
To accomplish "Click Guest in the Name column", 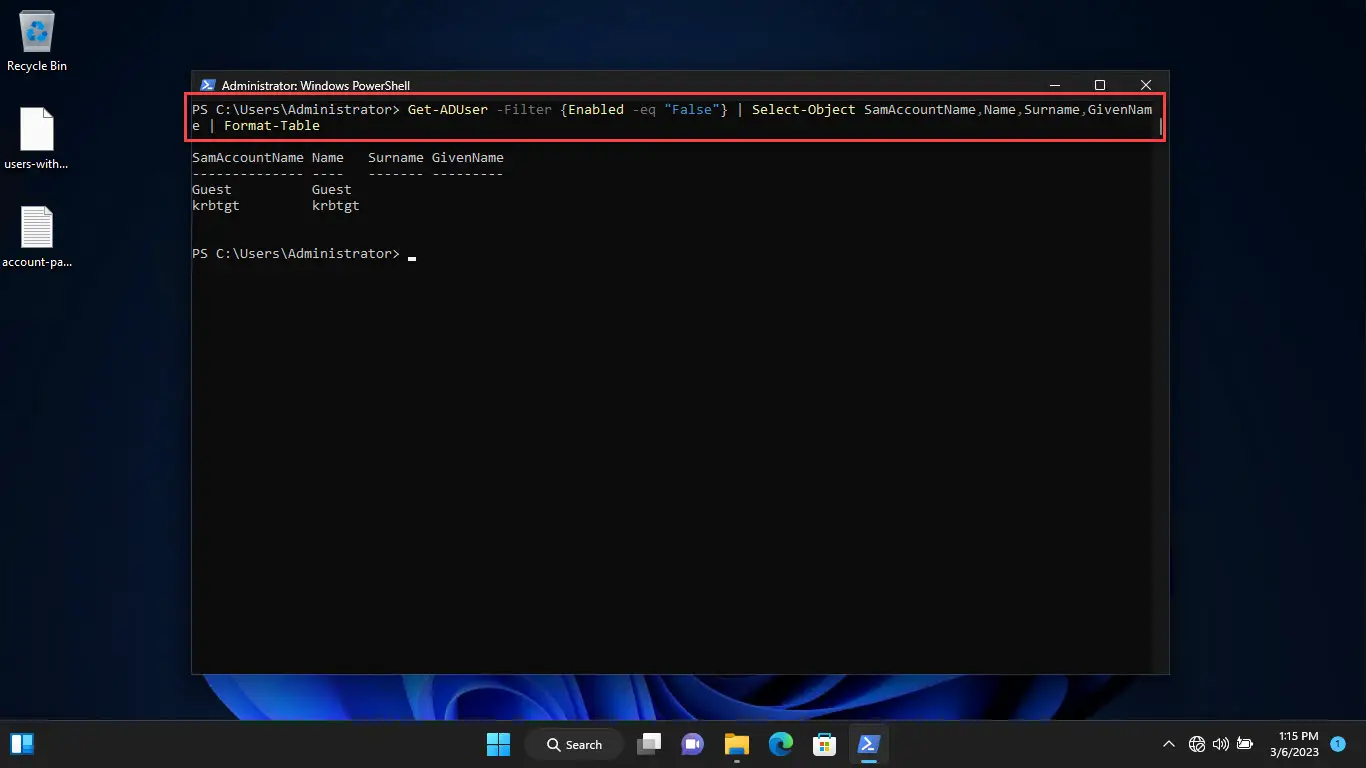I will [332, 189].
